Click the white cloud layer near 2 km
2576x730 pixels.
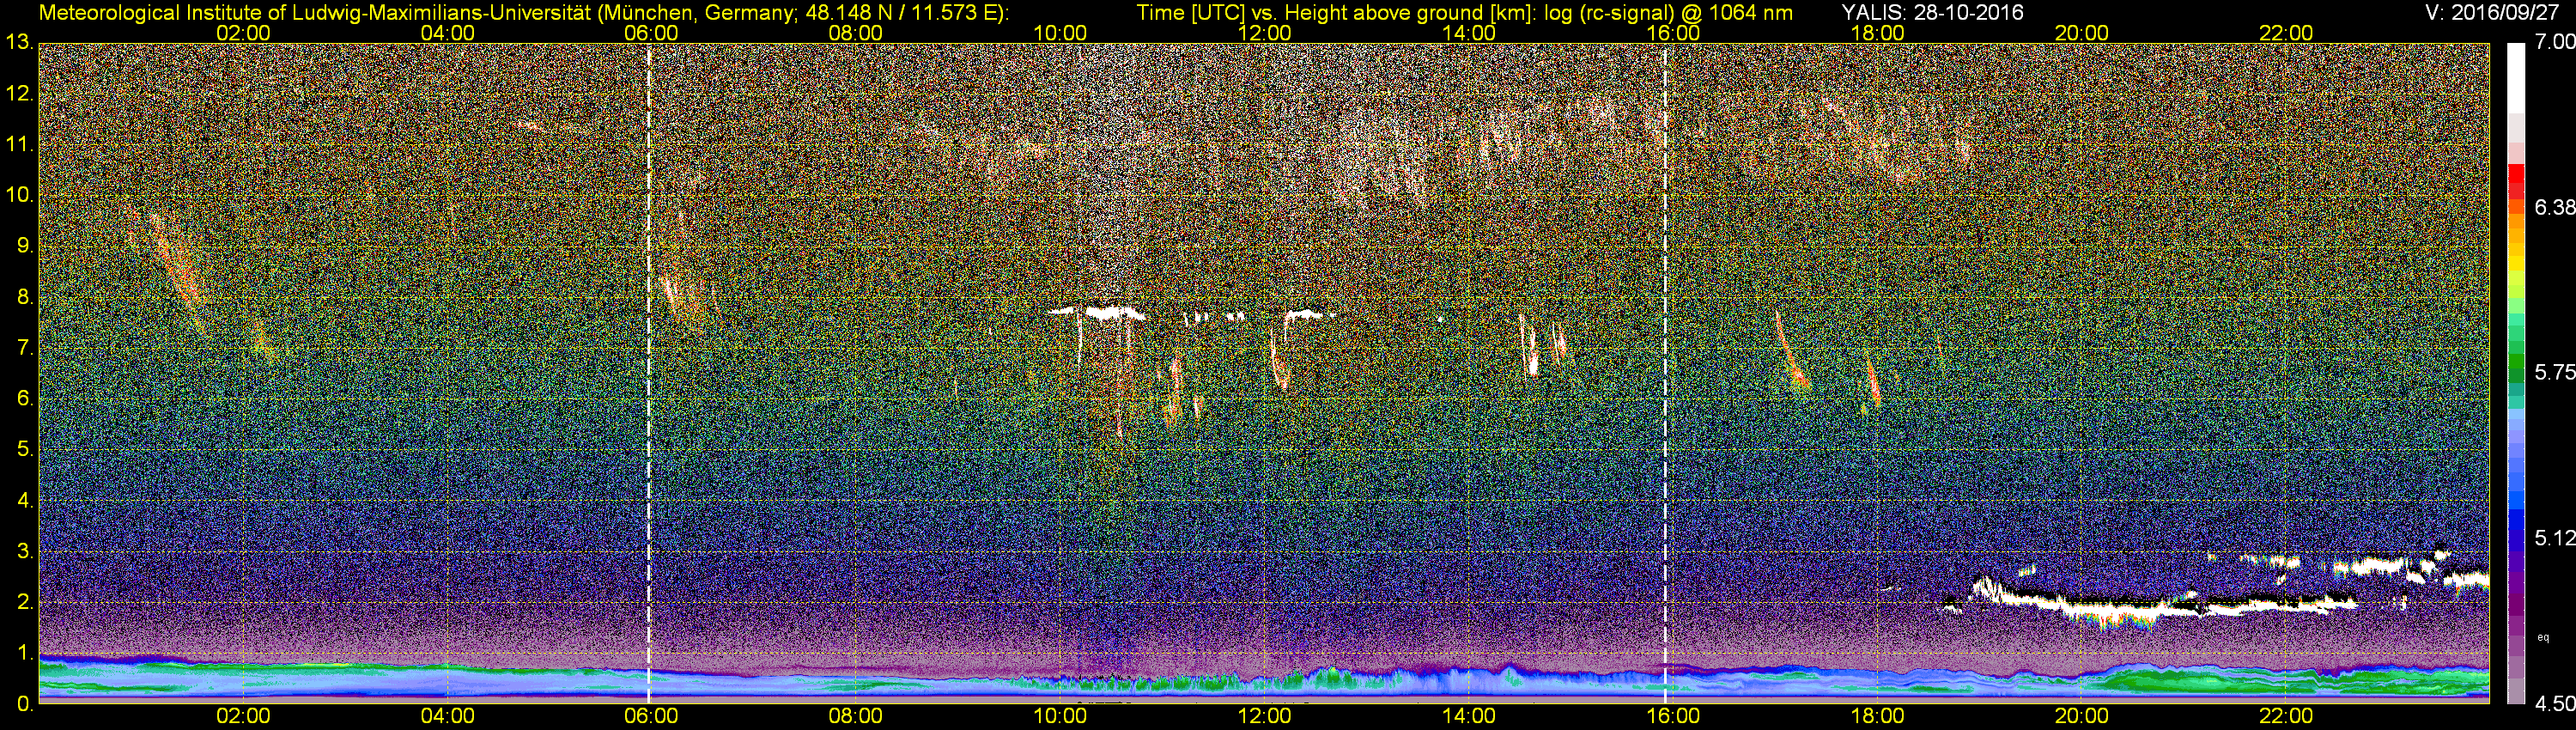point(2150,604)
